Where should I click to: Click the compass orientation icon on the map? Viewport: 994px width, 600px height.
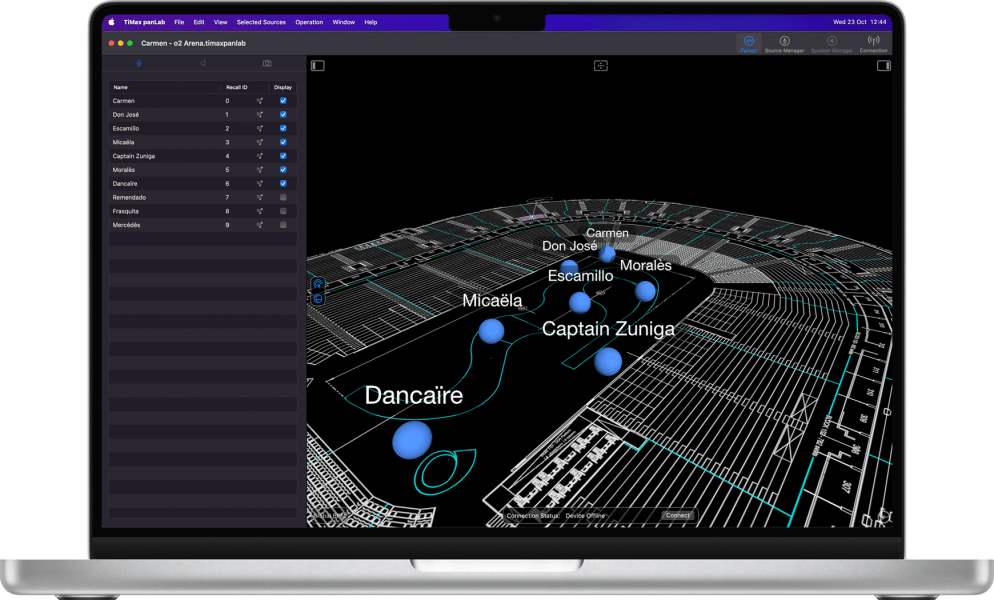click(318, 283)
